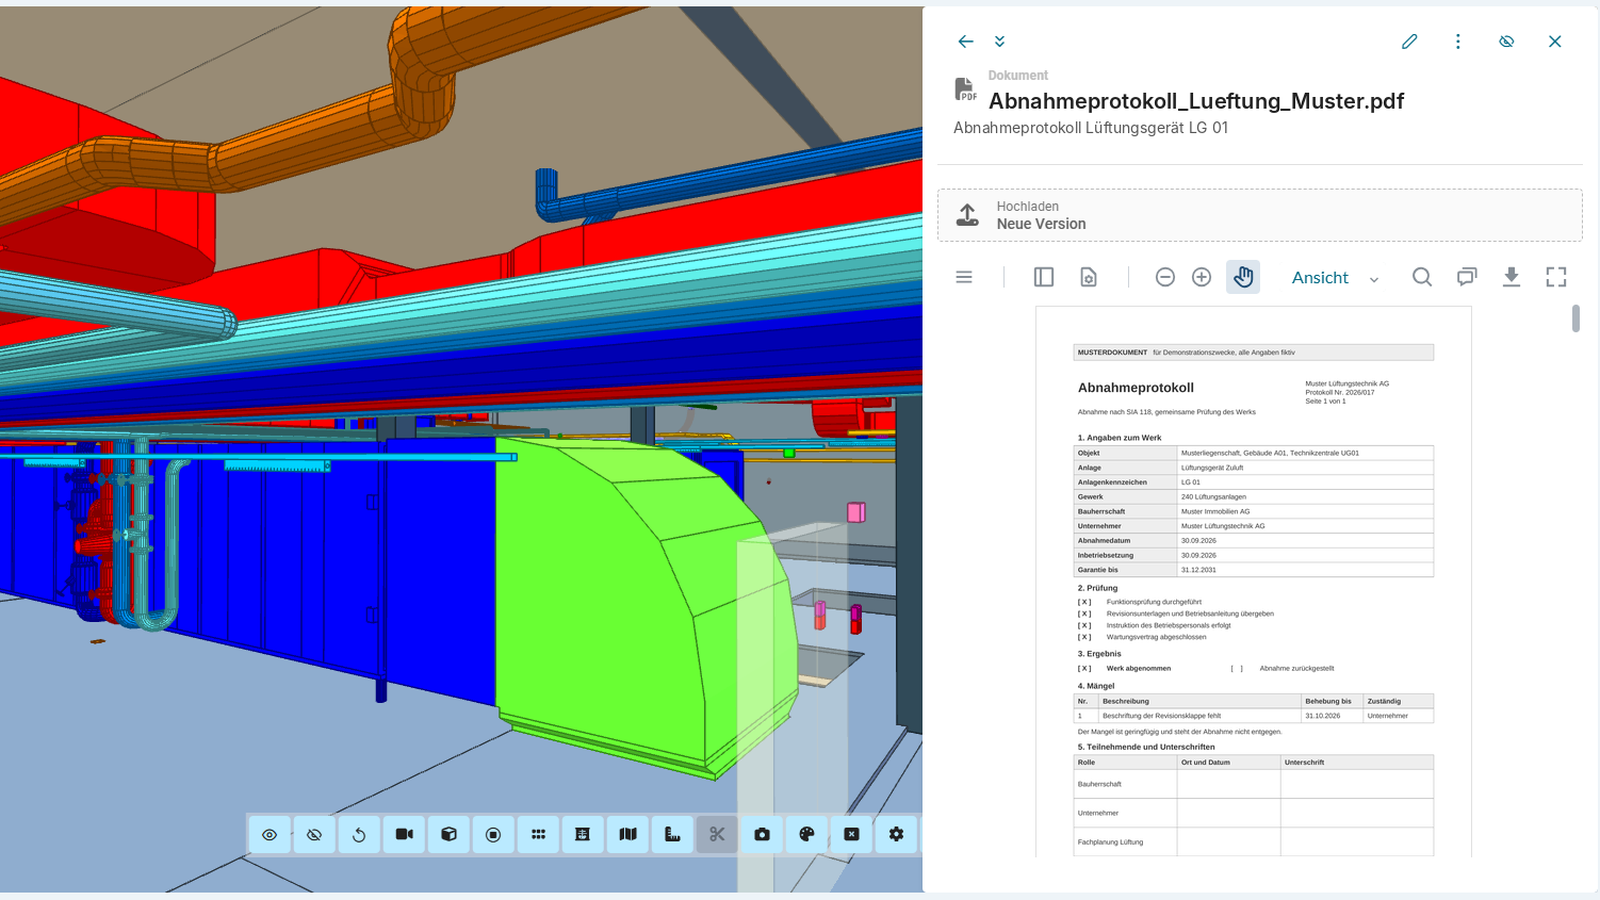The image size is (1600, 900).
Task: Open viewer settings gear
Action: point(896,834)
